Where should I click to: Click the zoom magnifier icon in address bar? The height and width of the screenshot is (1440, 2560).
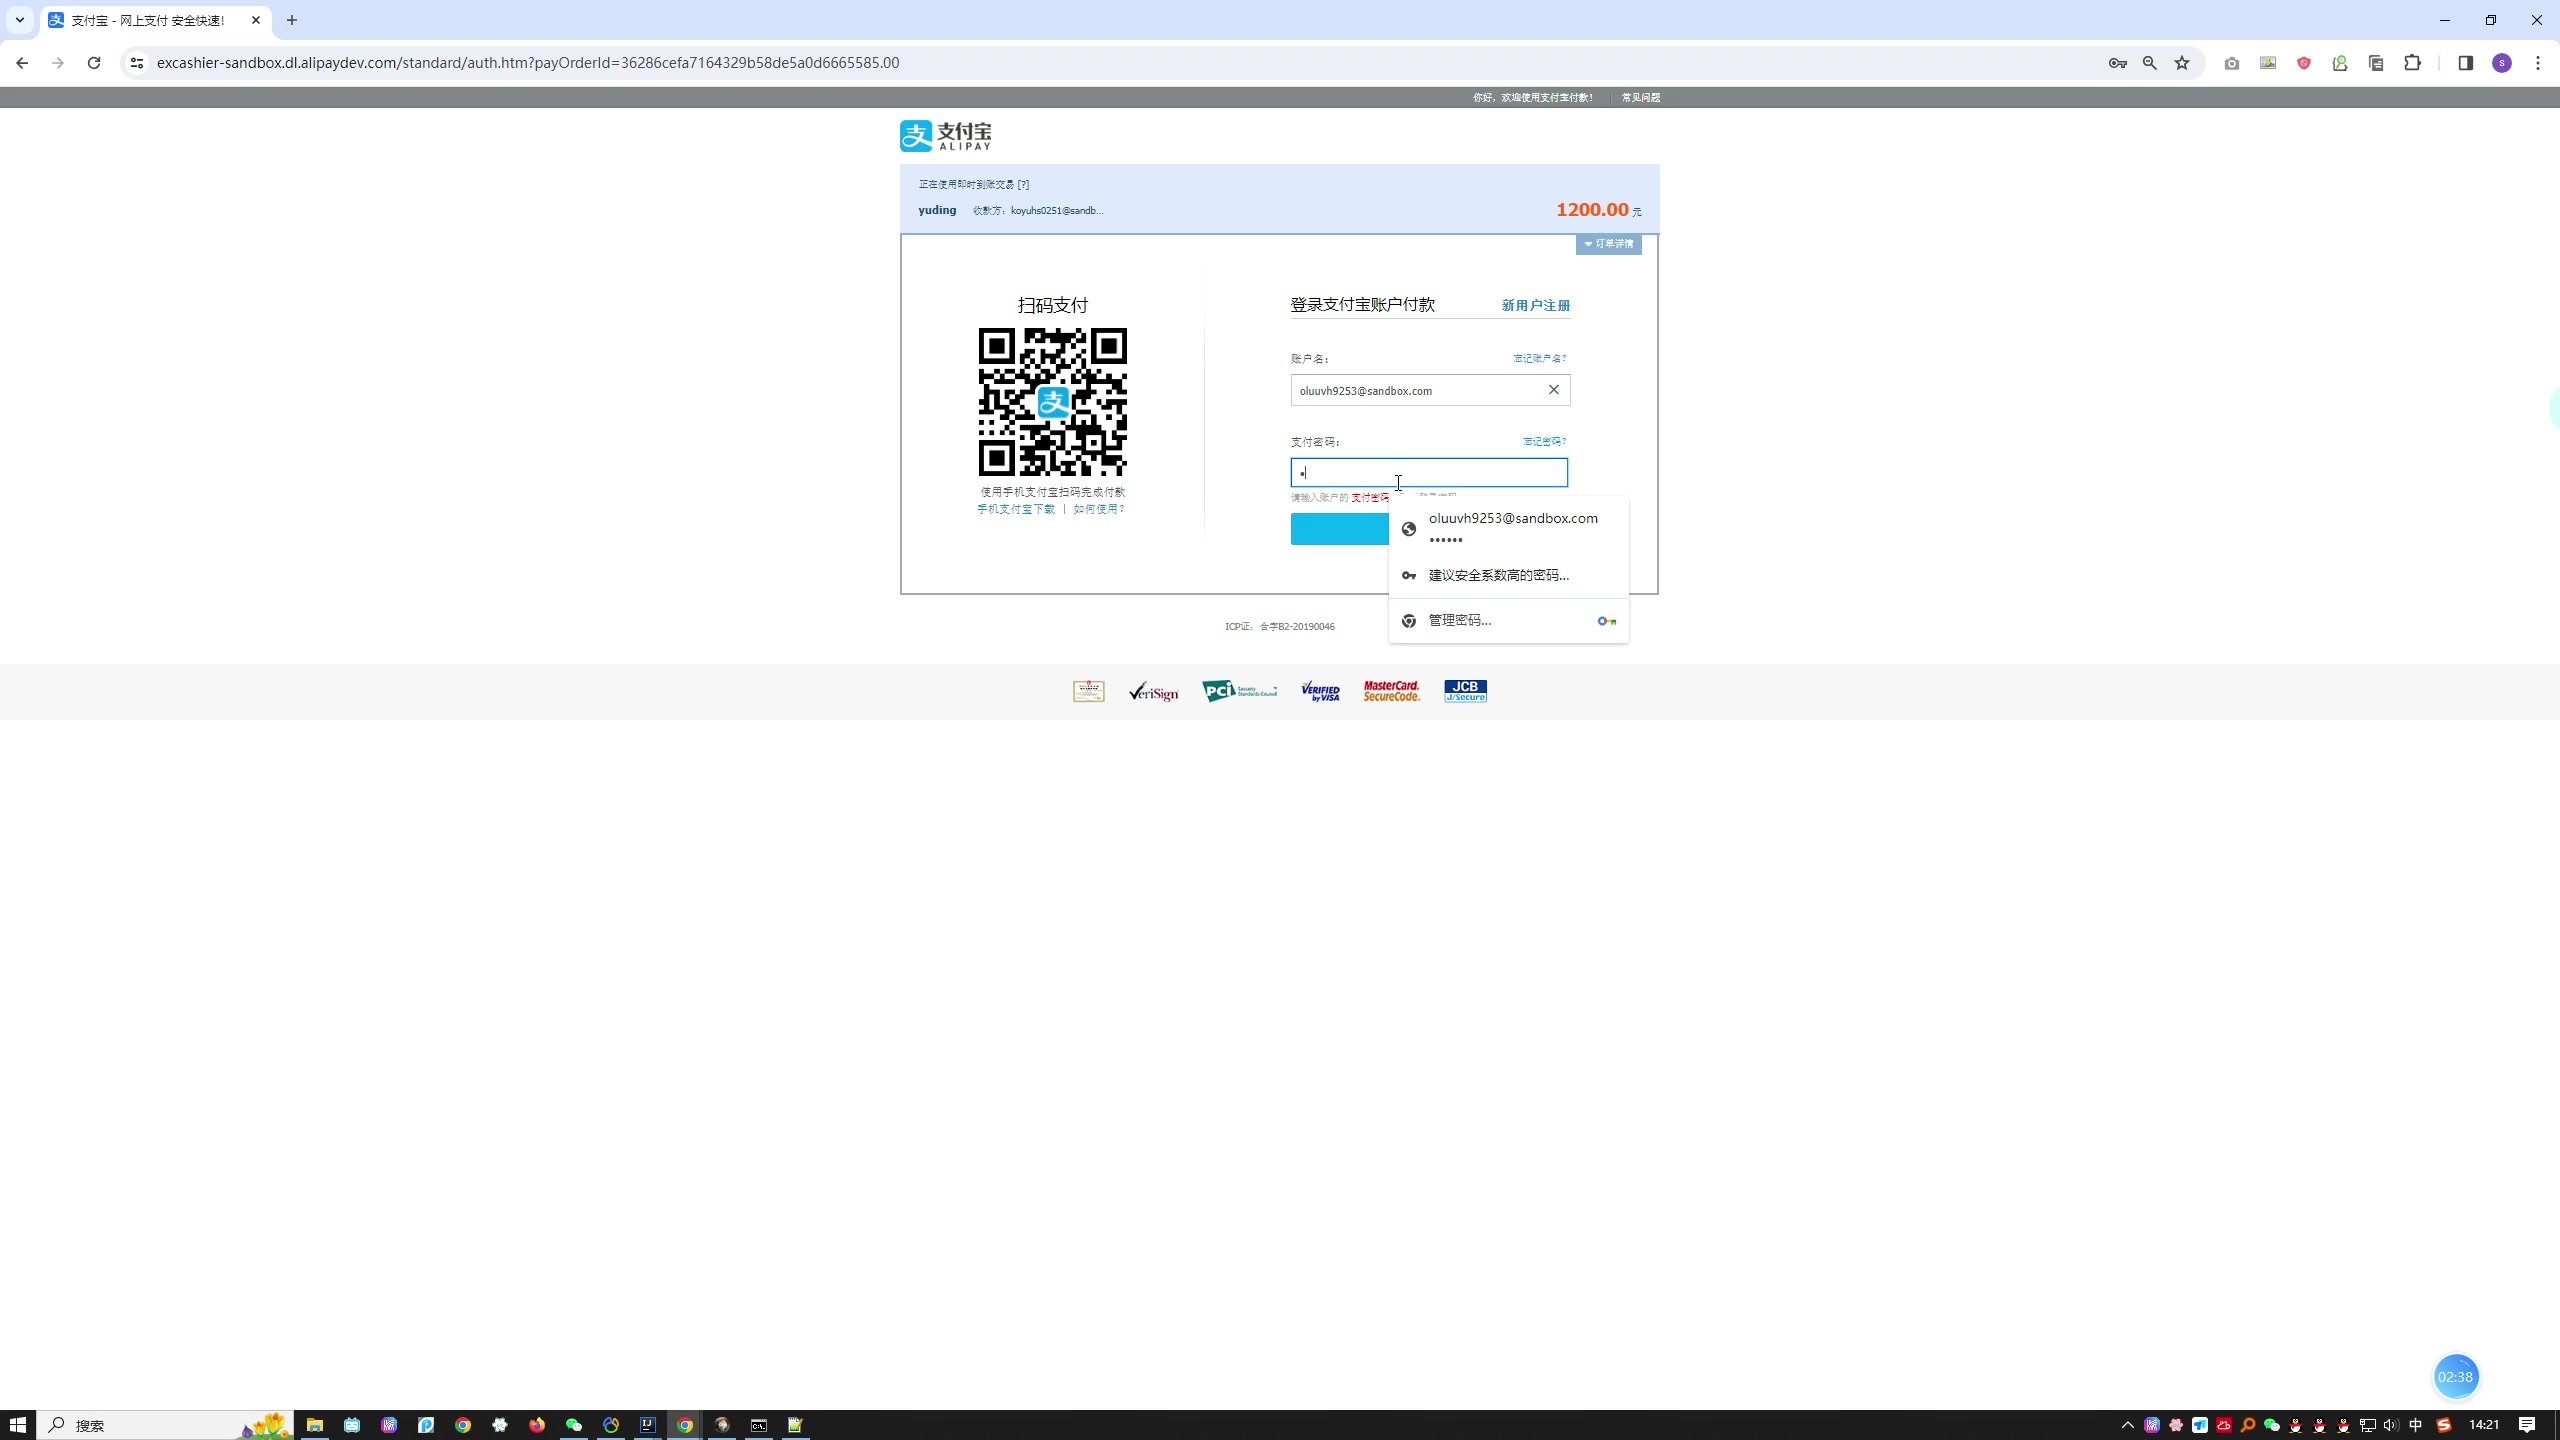[2149, 63]
